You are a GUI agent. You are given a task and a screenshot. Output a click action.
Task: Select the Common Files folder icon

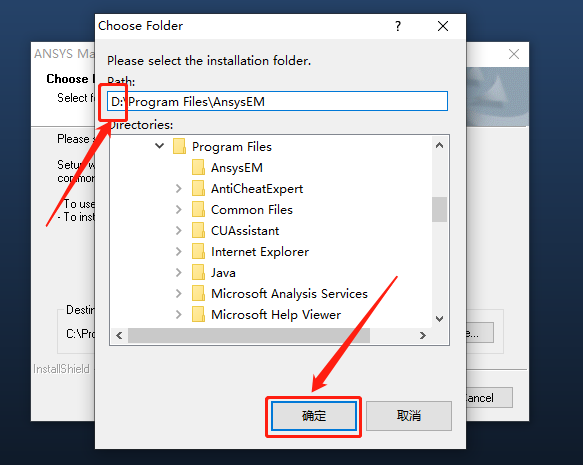click(x=198, y=209)
